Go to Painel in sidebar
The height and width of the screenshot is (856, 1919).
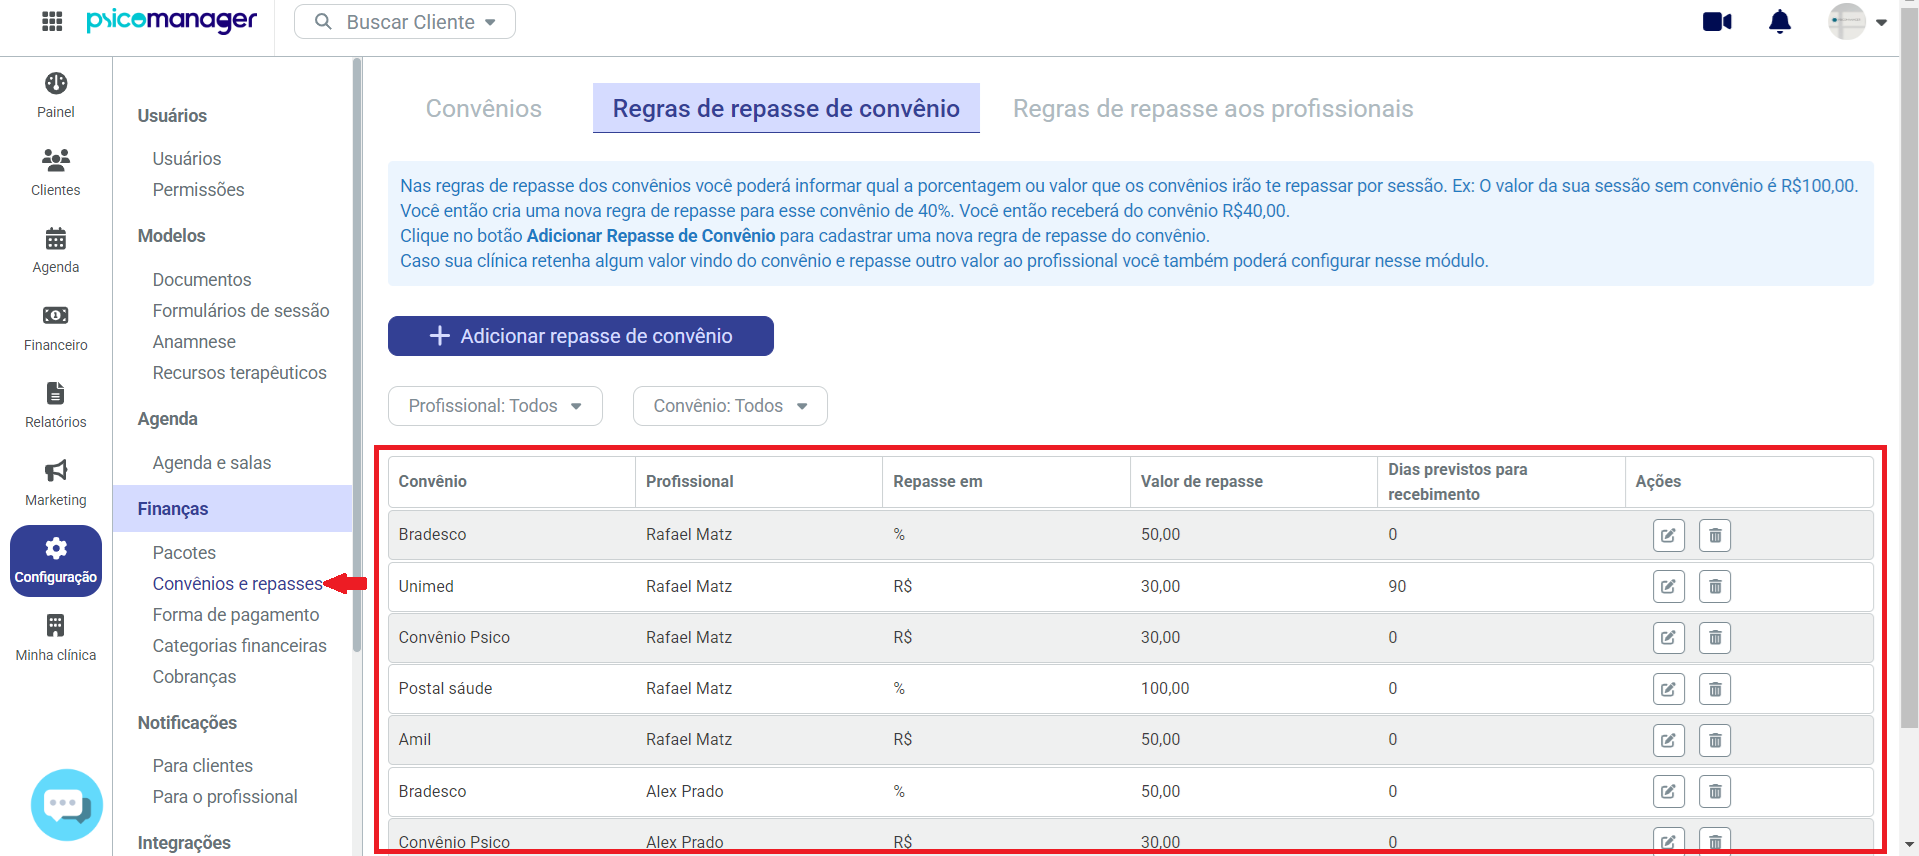pos(56,96)
